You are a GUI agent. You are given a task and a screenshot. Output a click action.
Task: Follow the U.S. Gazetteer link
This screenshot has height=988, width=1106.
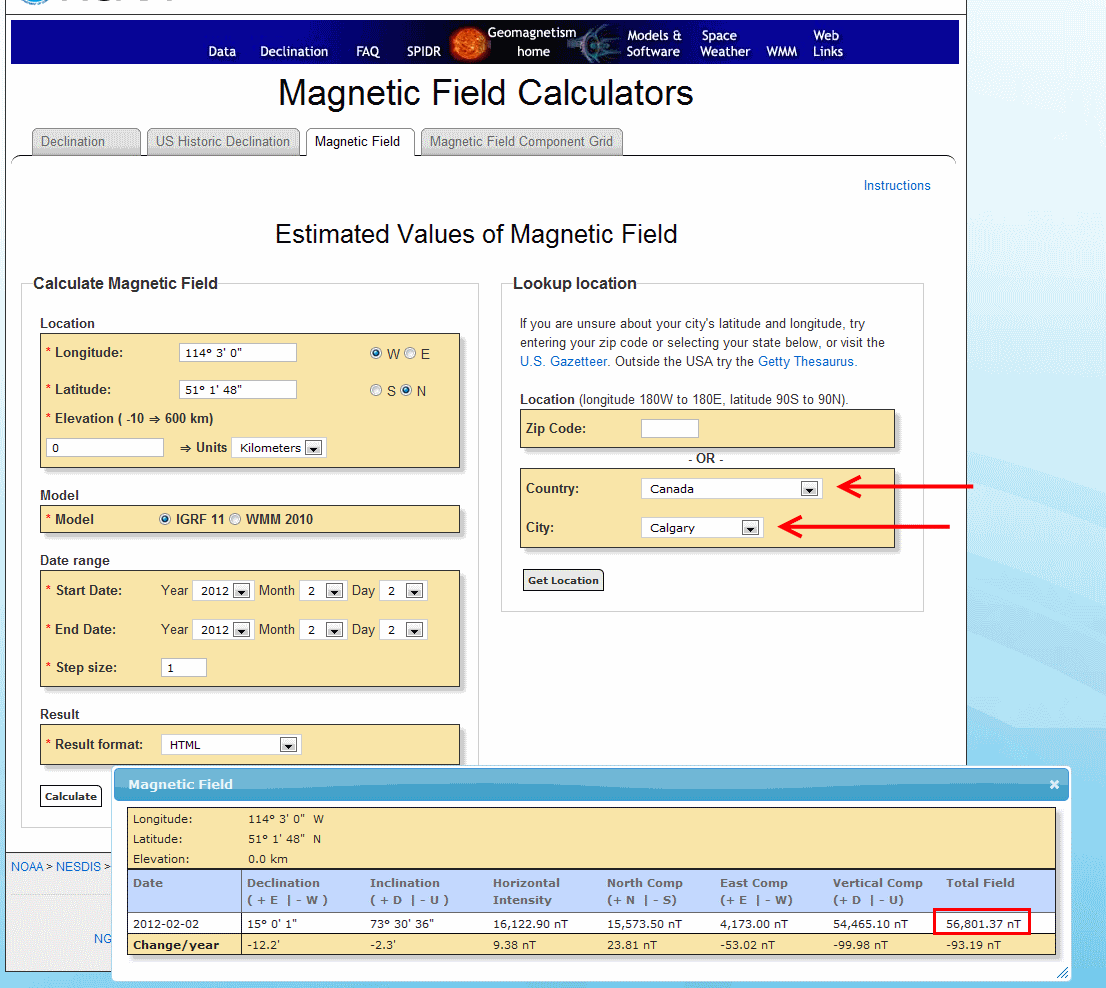pyautogui.click(x=564, y=362)
